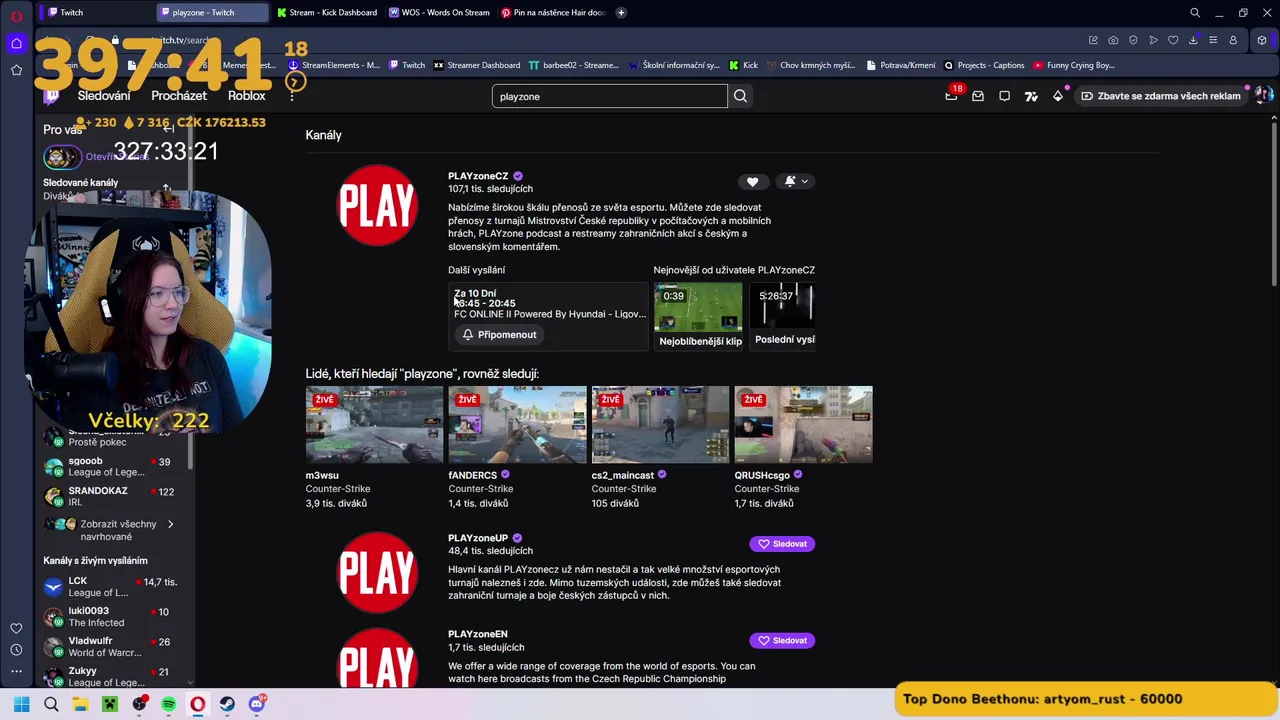1280x720 pixels.
Task: Open Opera sidebar three-dot settings
Action: pos(16,672)
